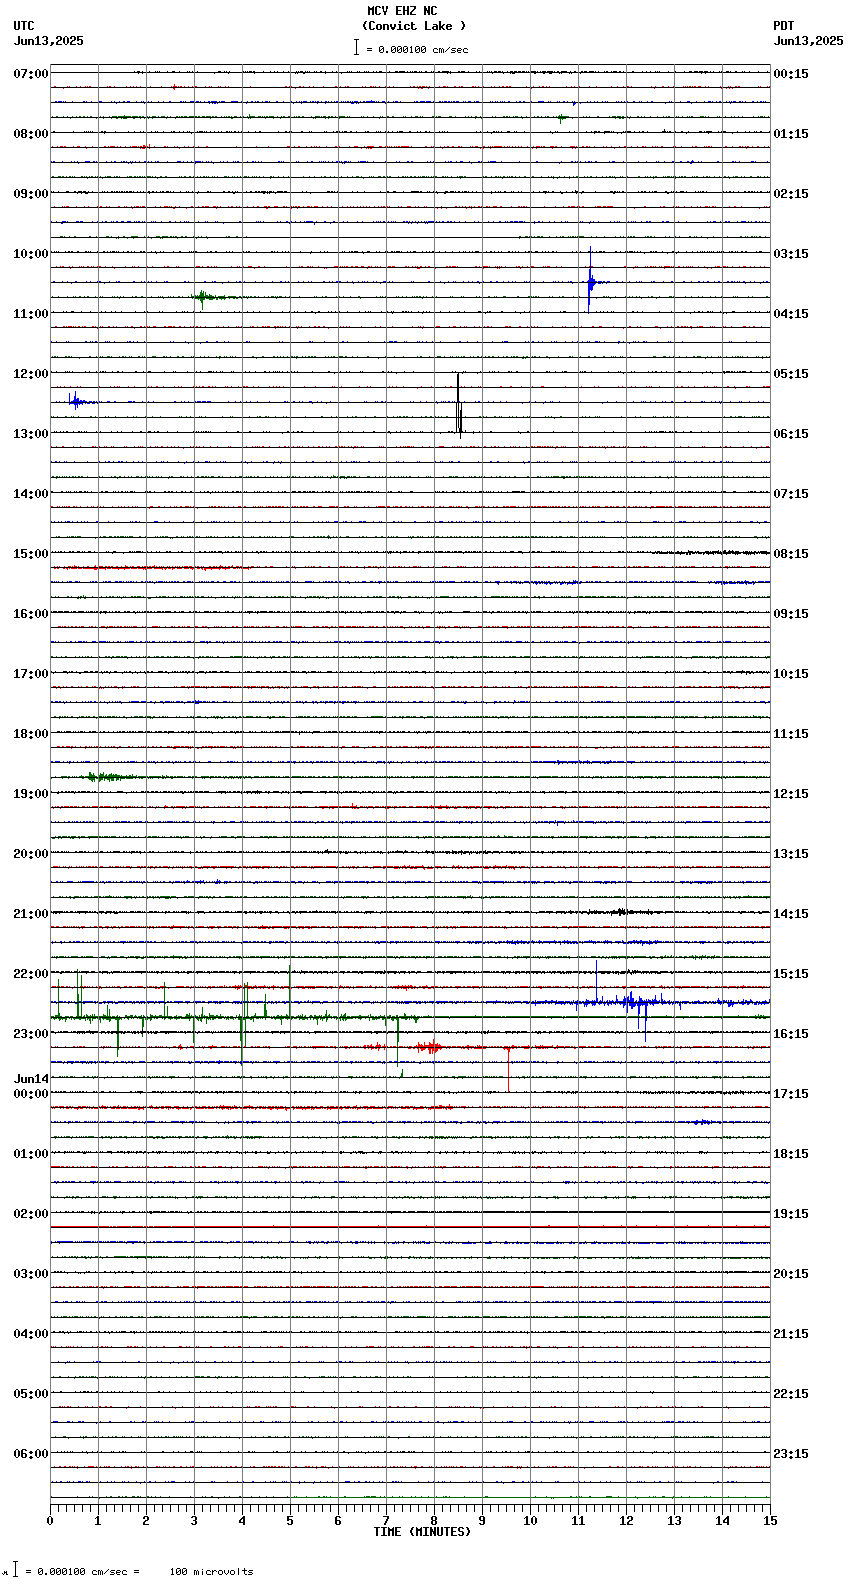Click the thick flat red line at 02:15
Image resolution: width=850 pixels, height=1584 pixels.
click(410, 1227)
